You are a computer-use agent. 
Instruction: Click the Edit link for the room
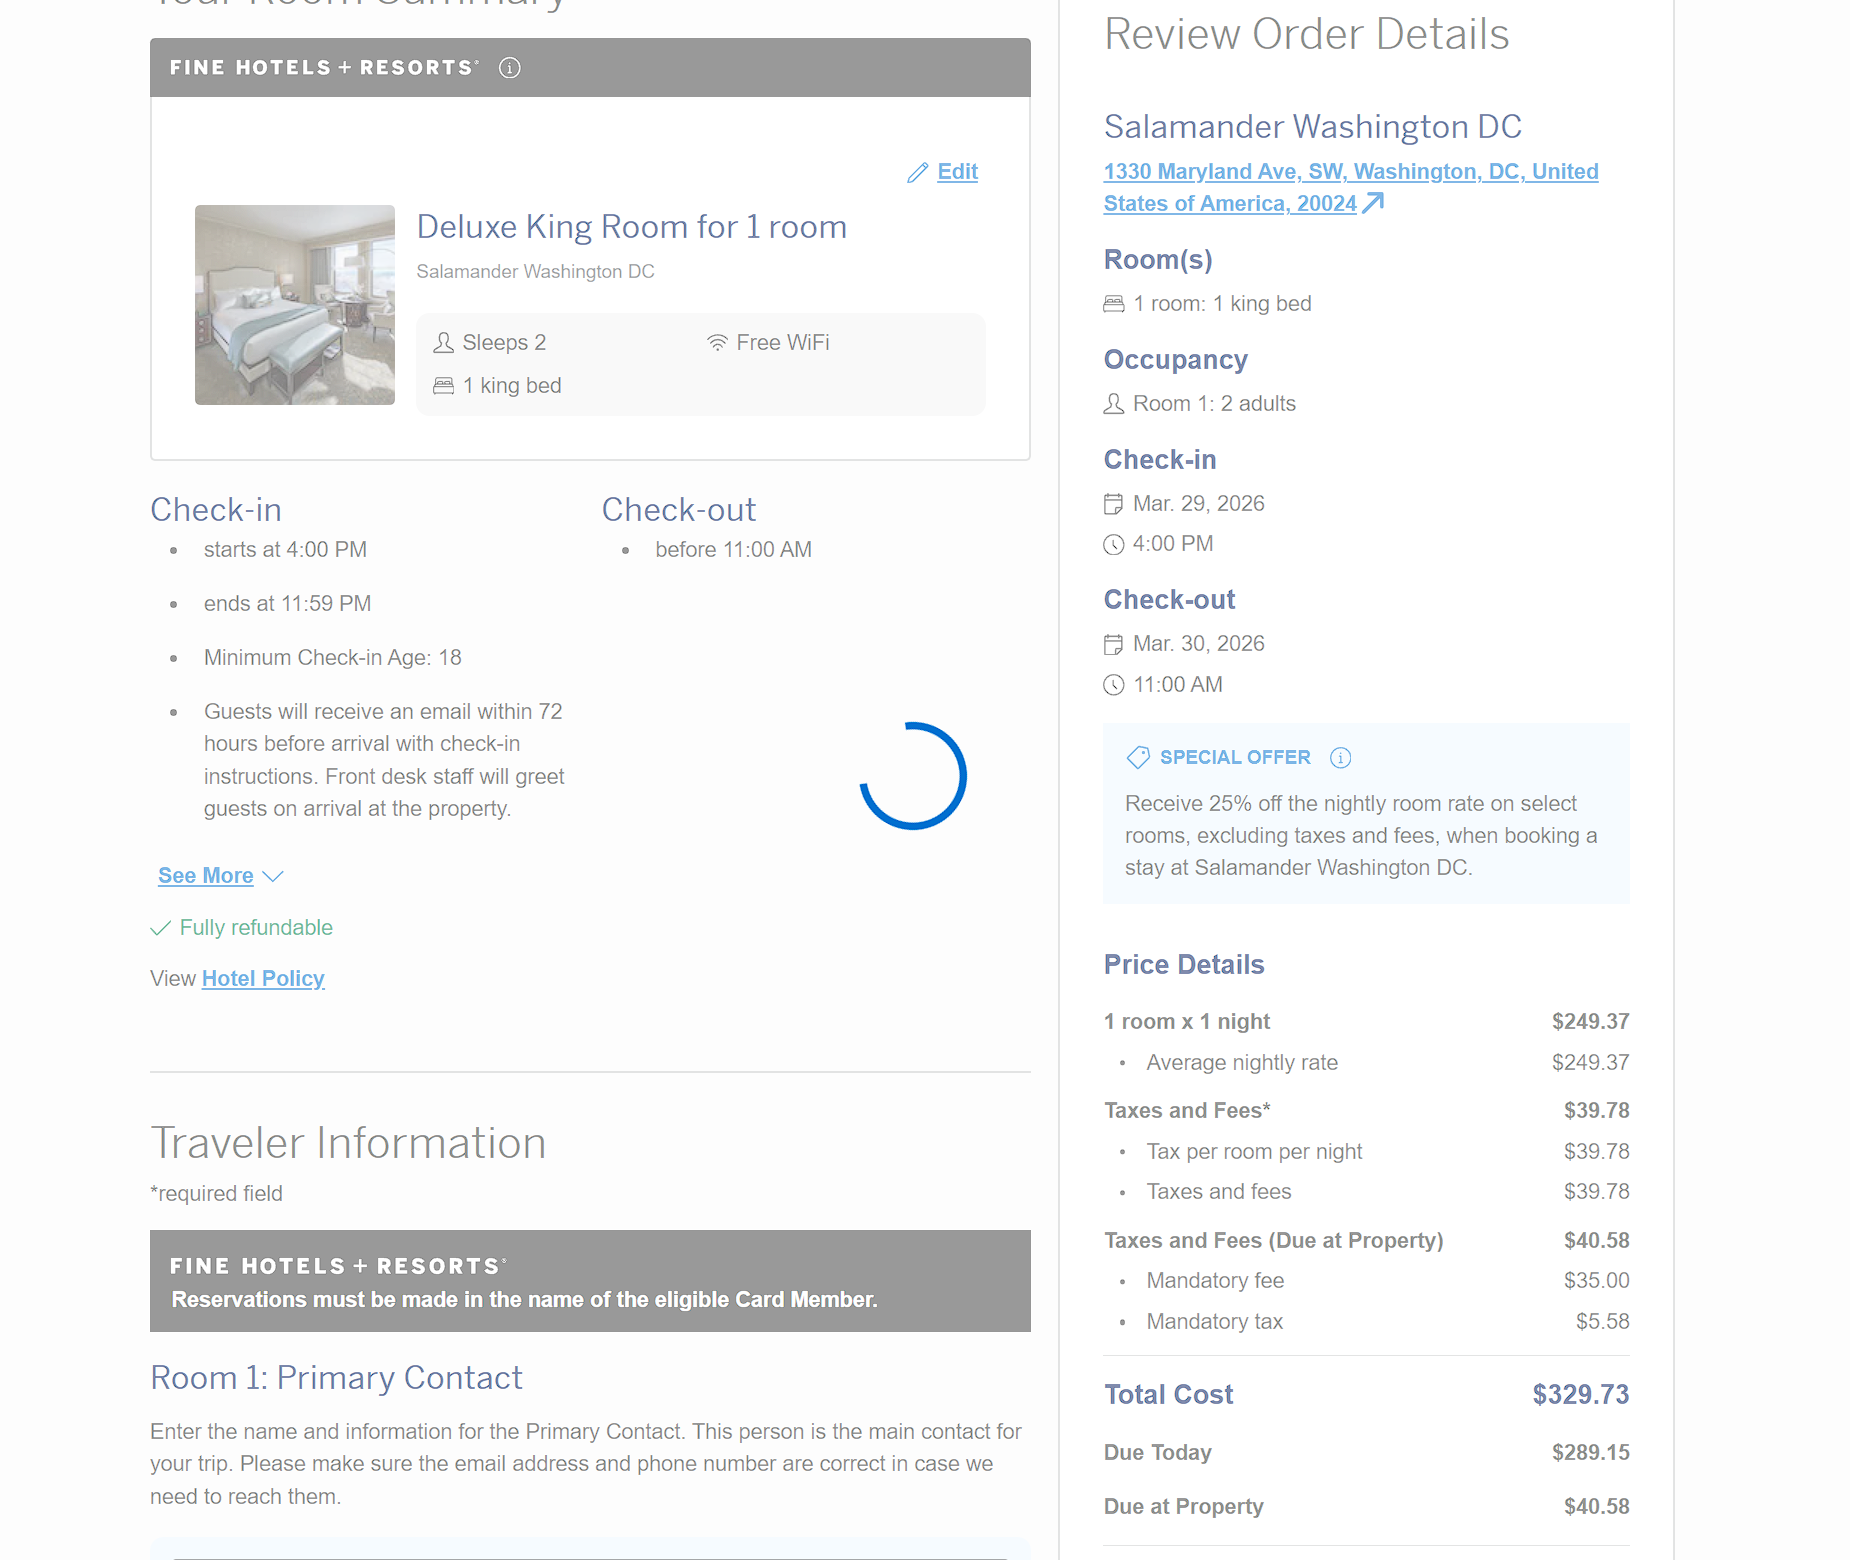(957, 172)
